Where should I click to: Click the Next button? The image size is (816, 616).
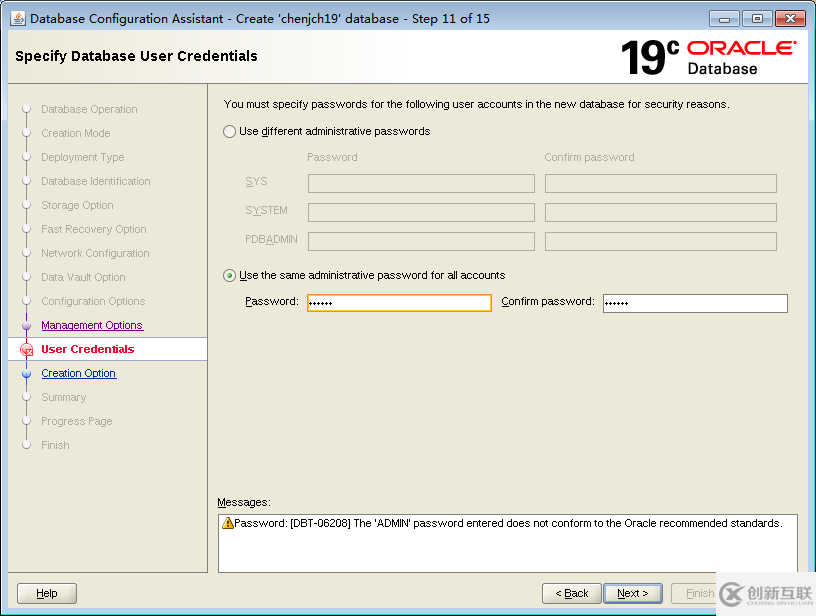click(x=633, y=593)
